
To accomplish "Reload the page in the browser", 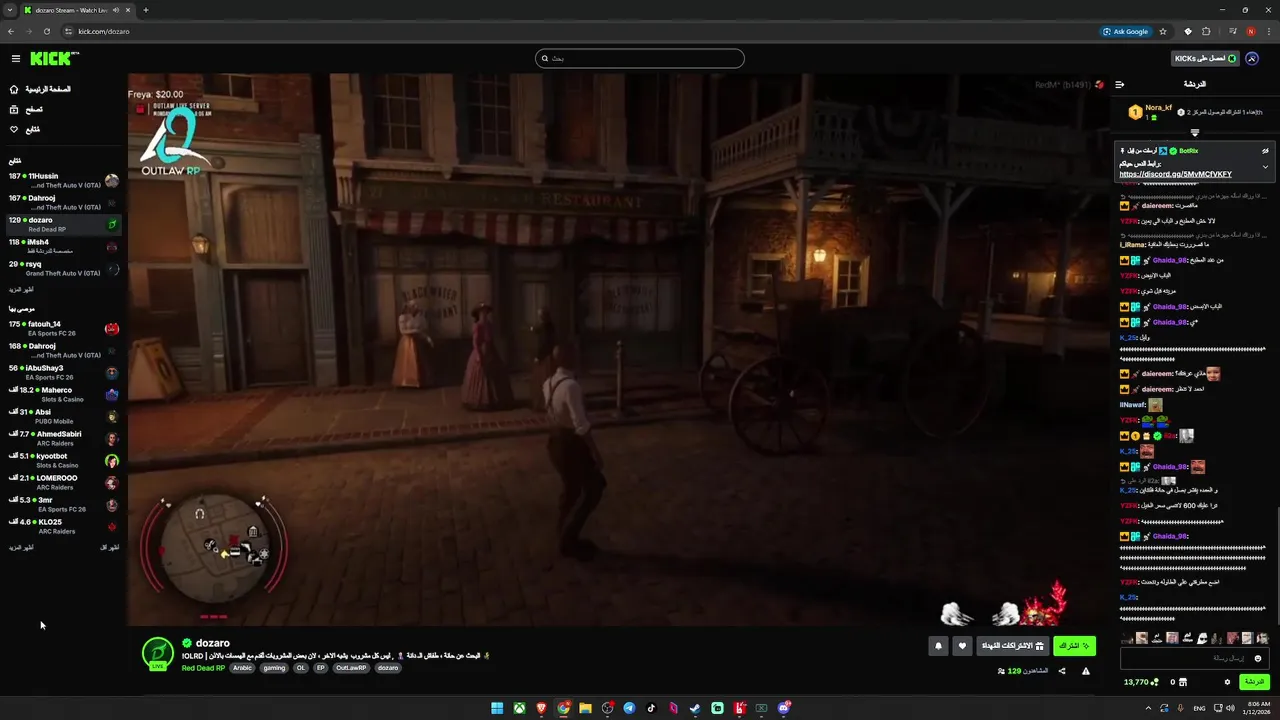I will point(46,31).
